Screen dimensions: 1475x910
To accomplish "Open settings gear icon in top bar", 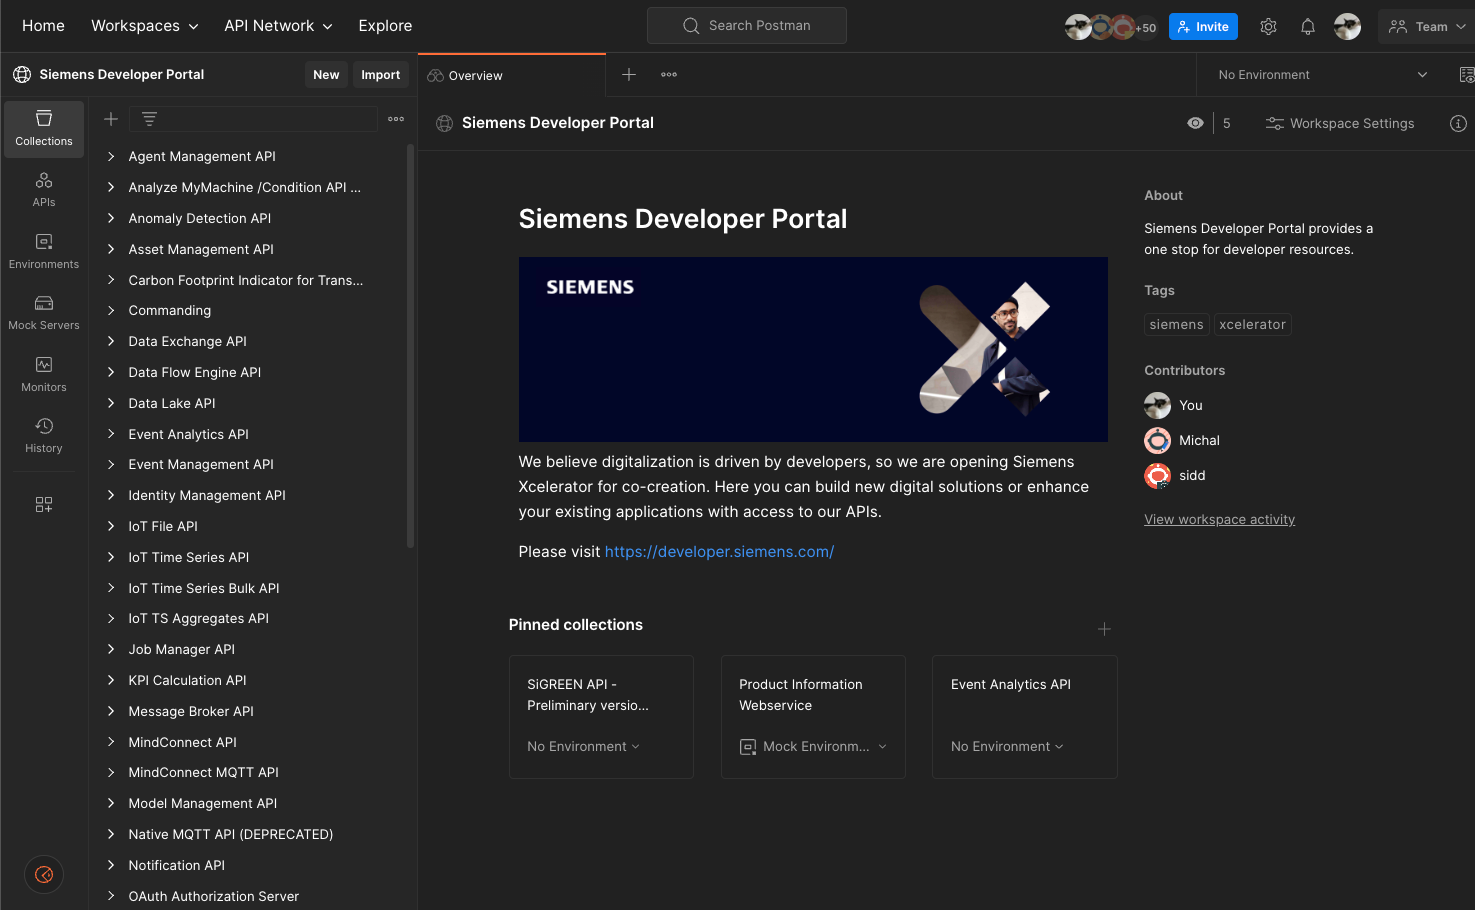I will 1268,27.
